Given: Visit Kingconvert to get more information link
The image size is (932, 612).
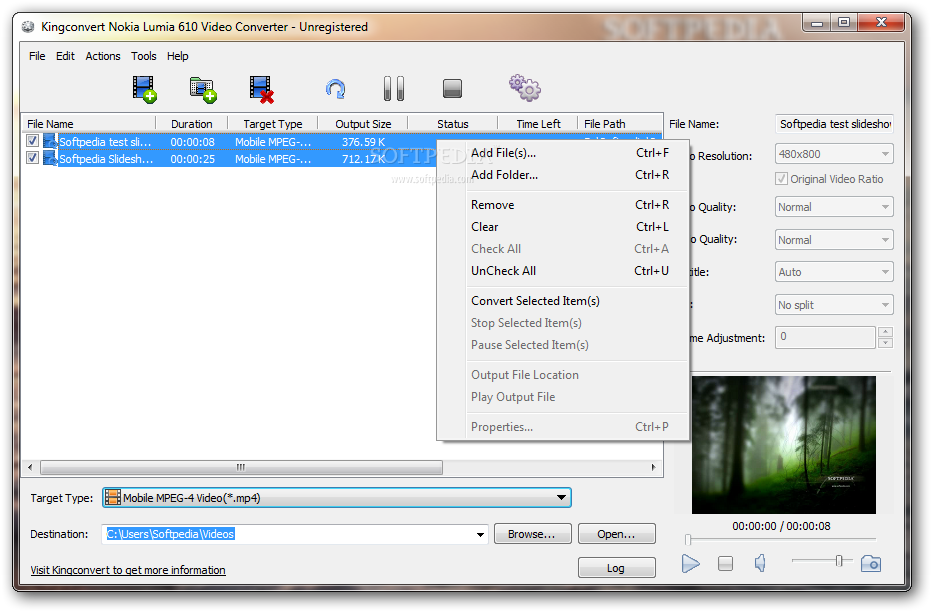Looking at the screenshot, I should point(128,570).
